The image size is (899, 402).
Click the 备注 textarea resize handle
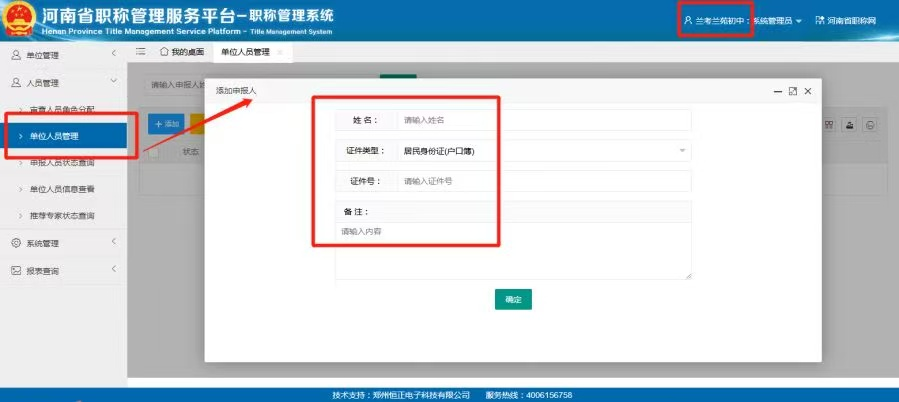tap(688, 276)
